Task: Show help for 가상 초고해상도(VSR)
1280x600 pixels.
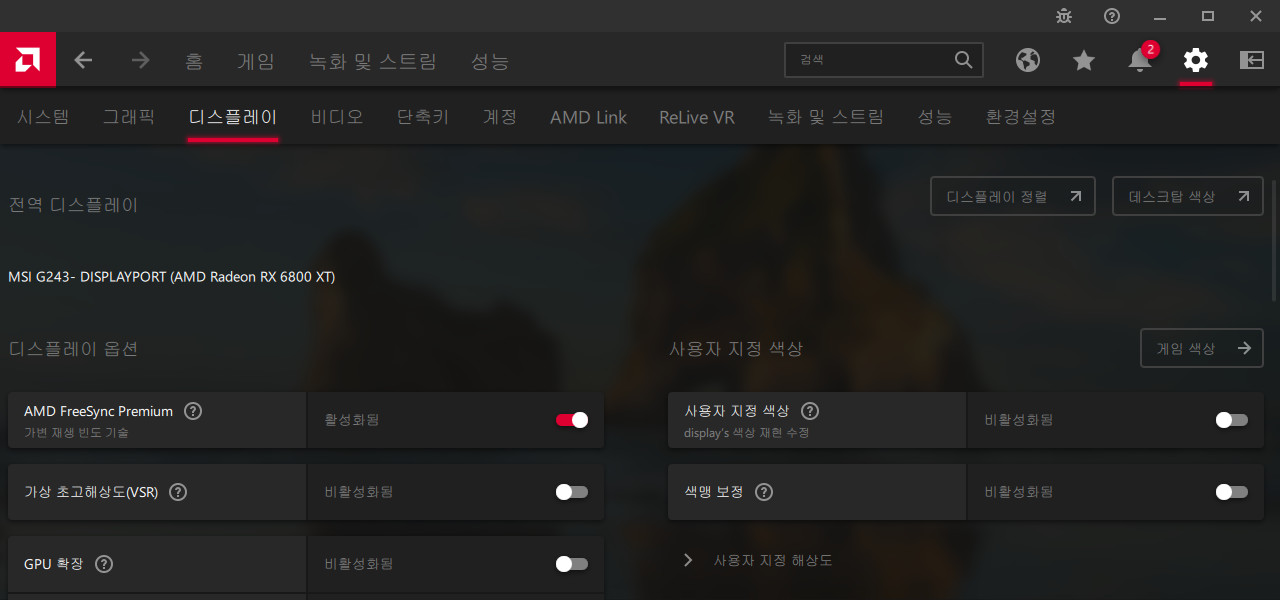Action: coord(178,492)
